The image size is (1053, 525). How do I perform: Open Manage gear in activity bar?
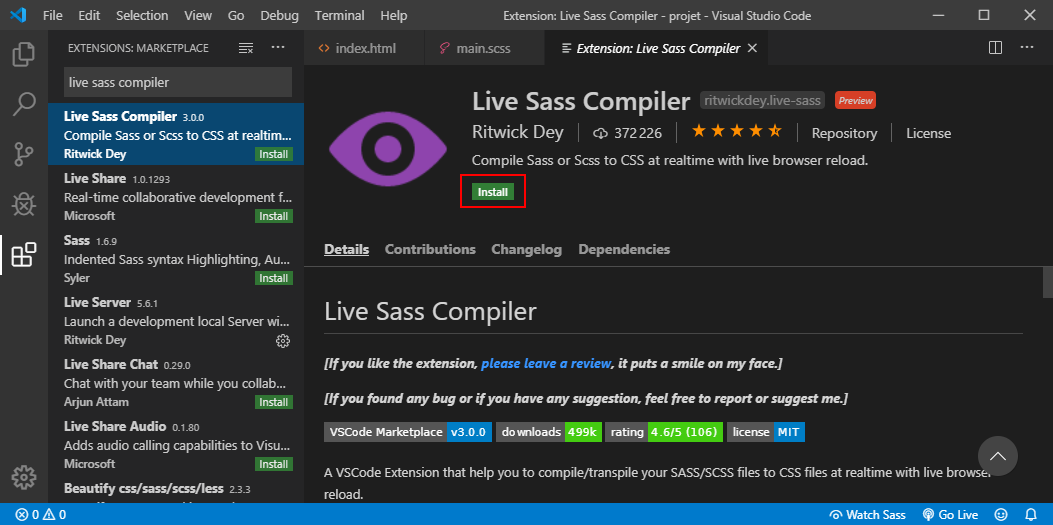click(24, 477)
